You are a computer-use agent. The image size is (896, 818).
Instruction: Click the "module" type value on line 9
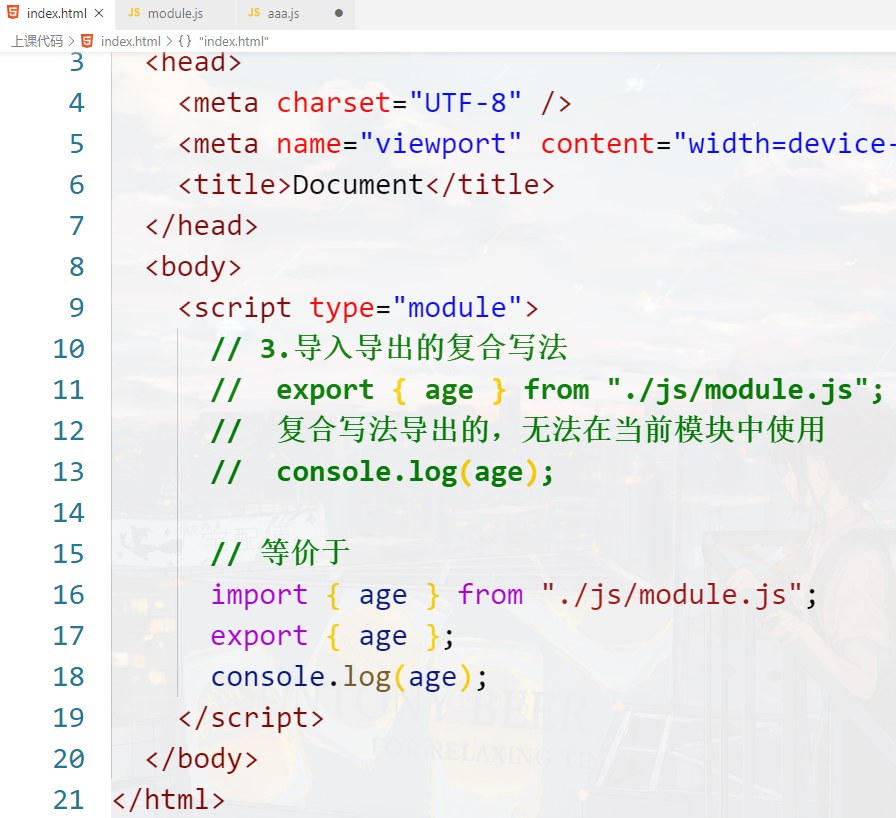pos(457,308)
